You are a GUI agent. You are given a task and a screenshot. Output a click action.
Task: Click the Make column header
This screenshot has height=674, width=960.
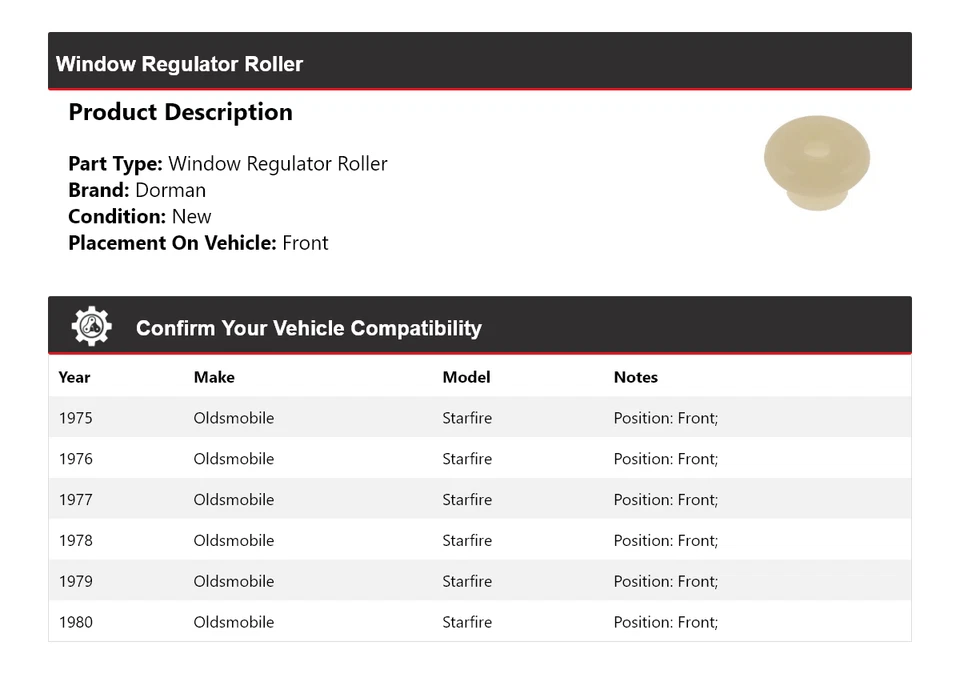coord(214,377)
